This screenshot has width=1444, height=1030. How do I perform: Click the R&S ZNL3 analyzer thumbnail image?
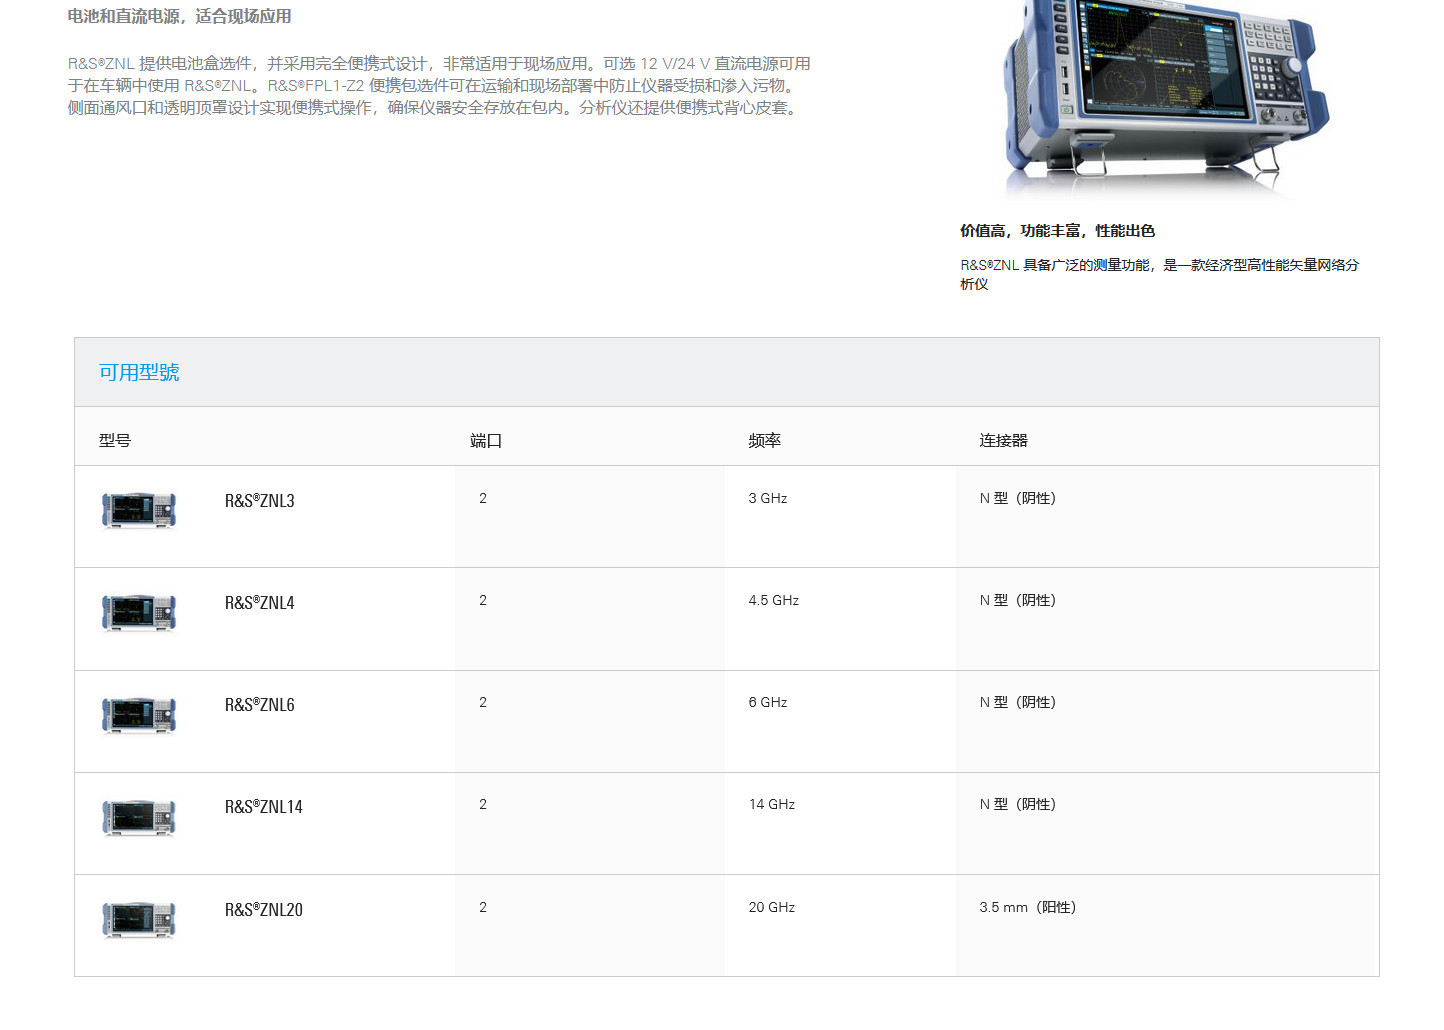[x=139, y=510]
